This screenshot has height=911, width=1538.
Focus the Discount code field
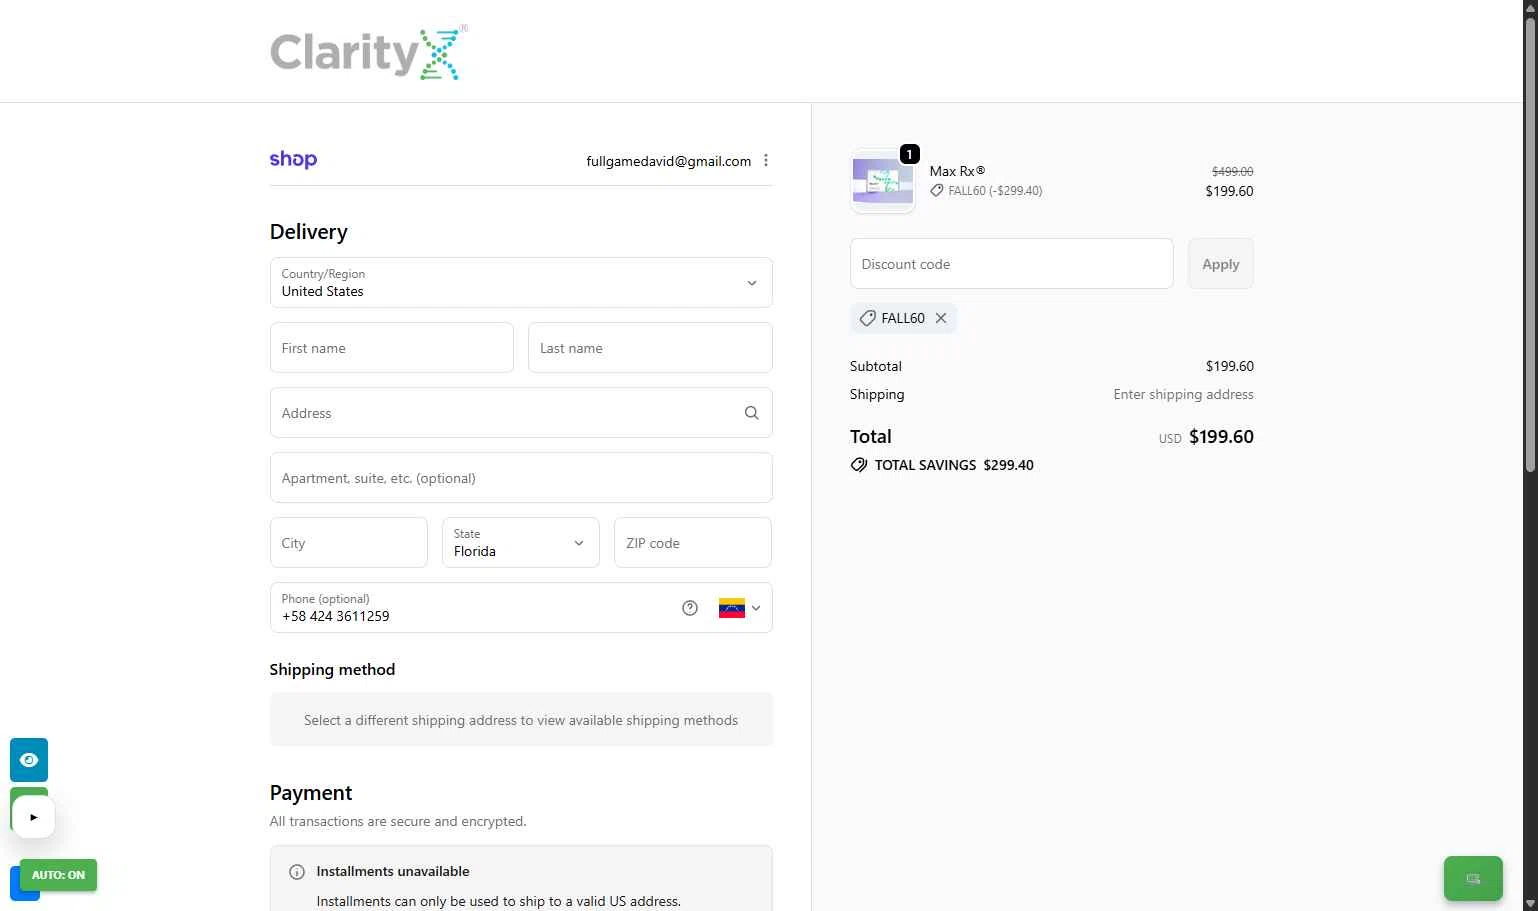(1012, 264)
